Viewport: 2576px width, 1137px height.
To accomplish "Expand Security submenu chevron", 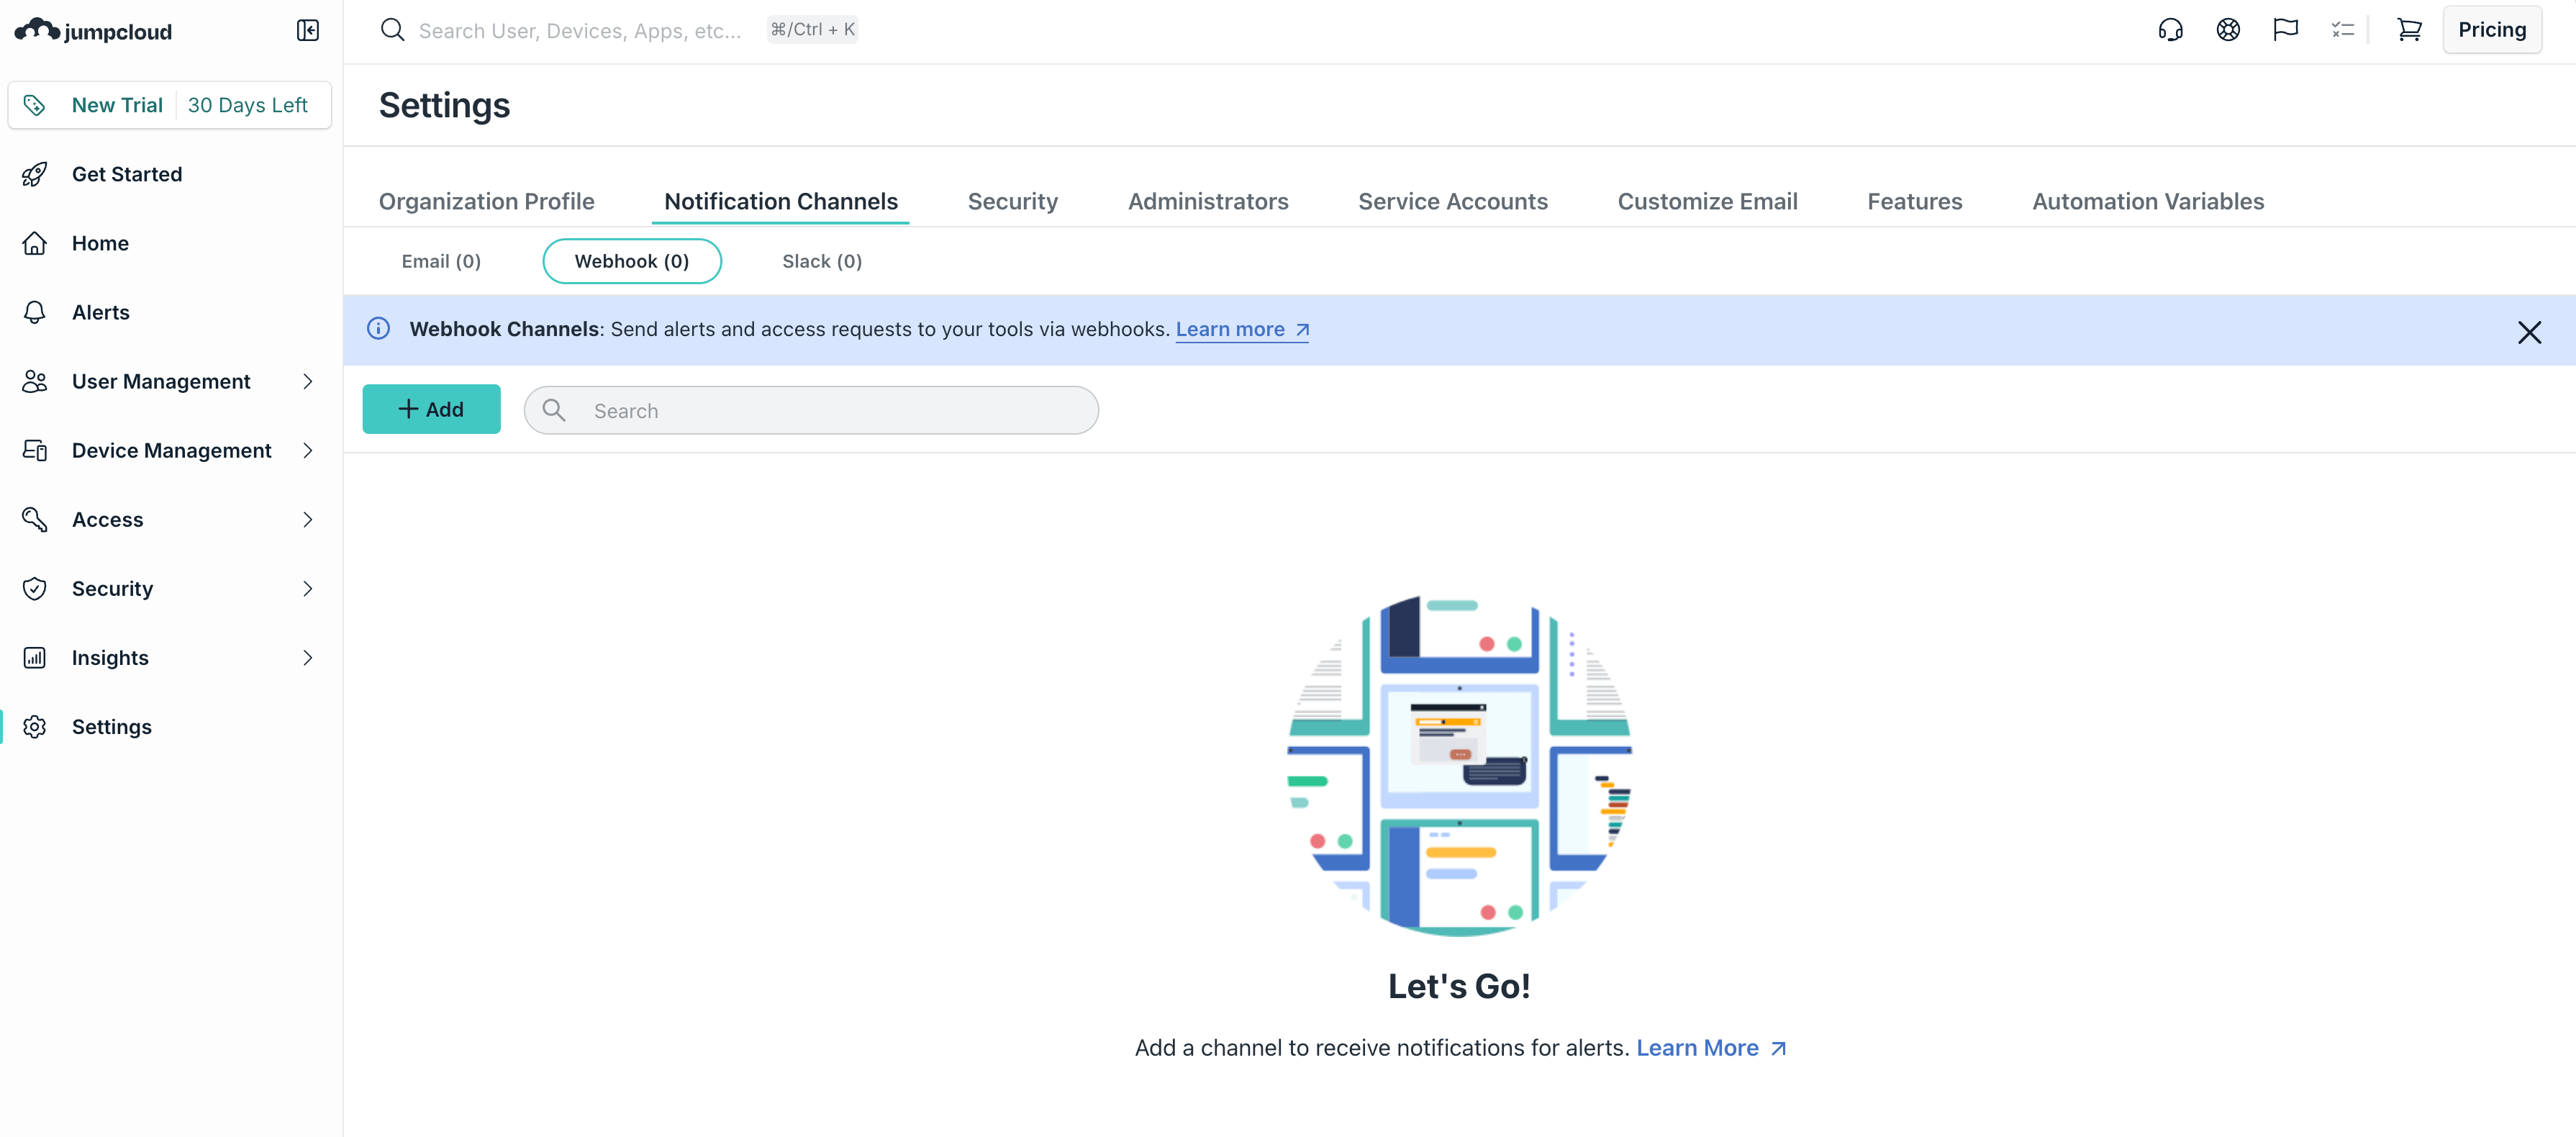I will pyautogui.click(x=308, y=588).
